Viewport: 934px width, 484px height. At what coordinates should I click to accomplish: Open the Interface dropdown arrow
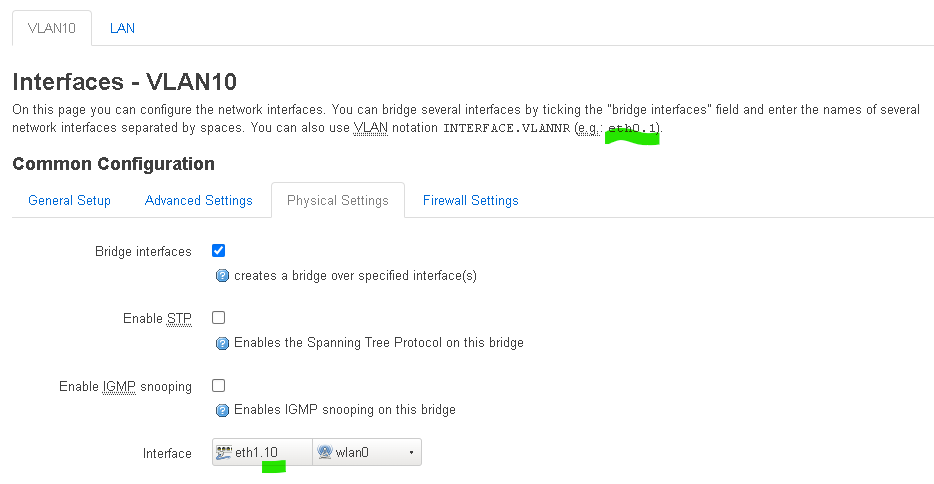[411, 452]
